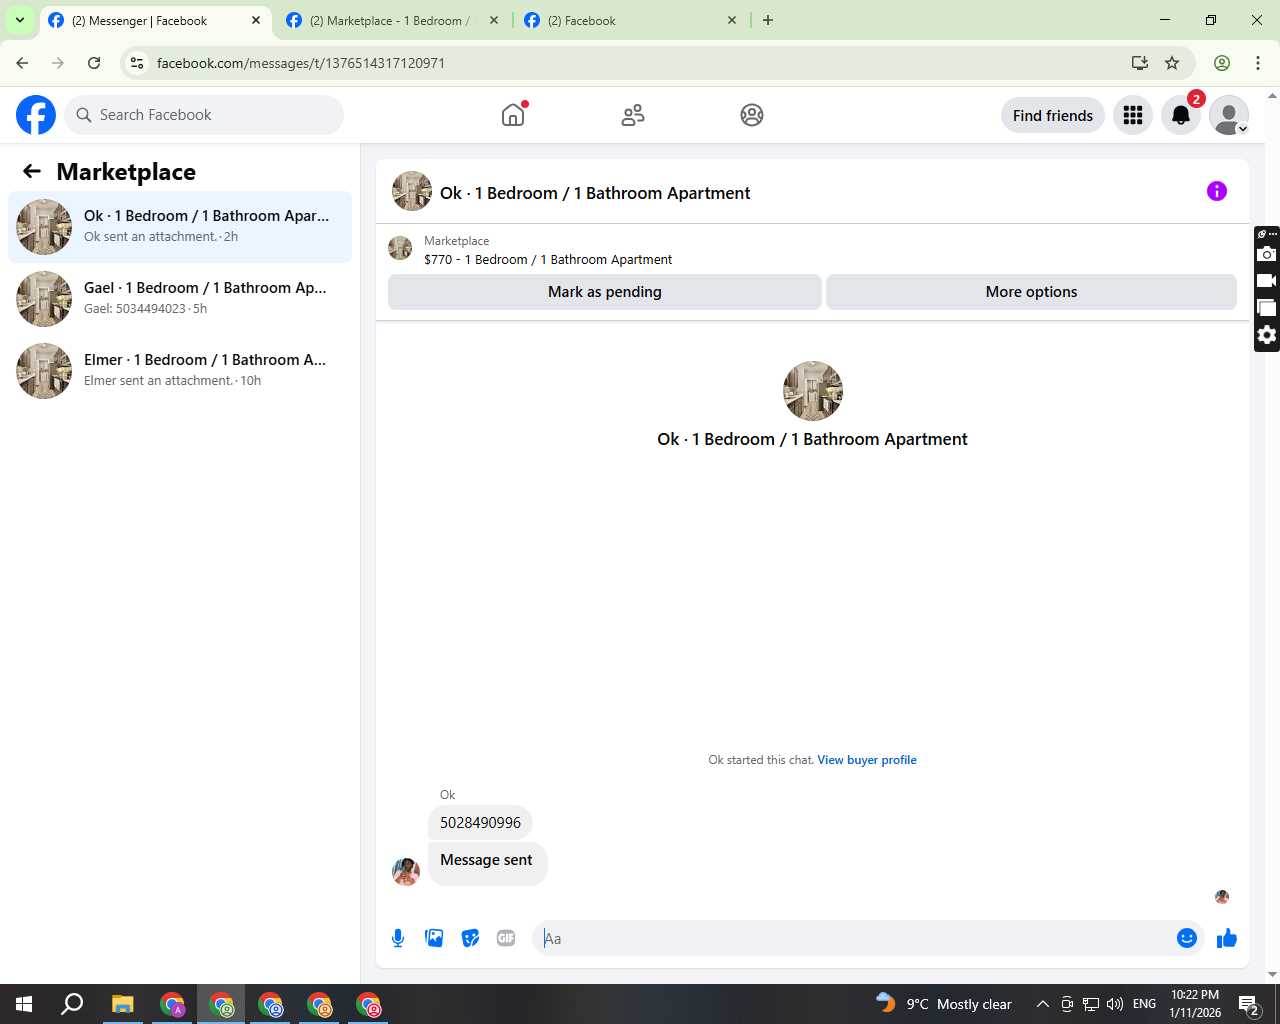Screen dimensions: 1280x1024
Task: Send a thumbs up like
Action: (x=1227, y=938)
